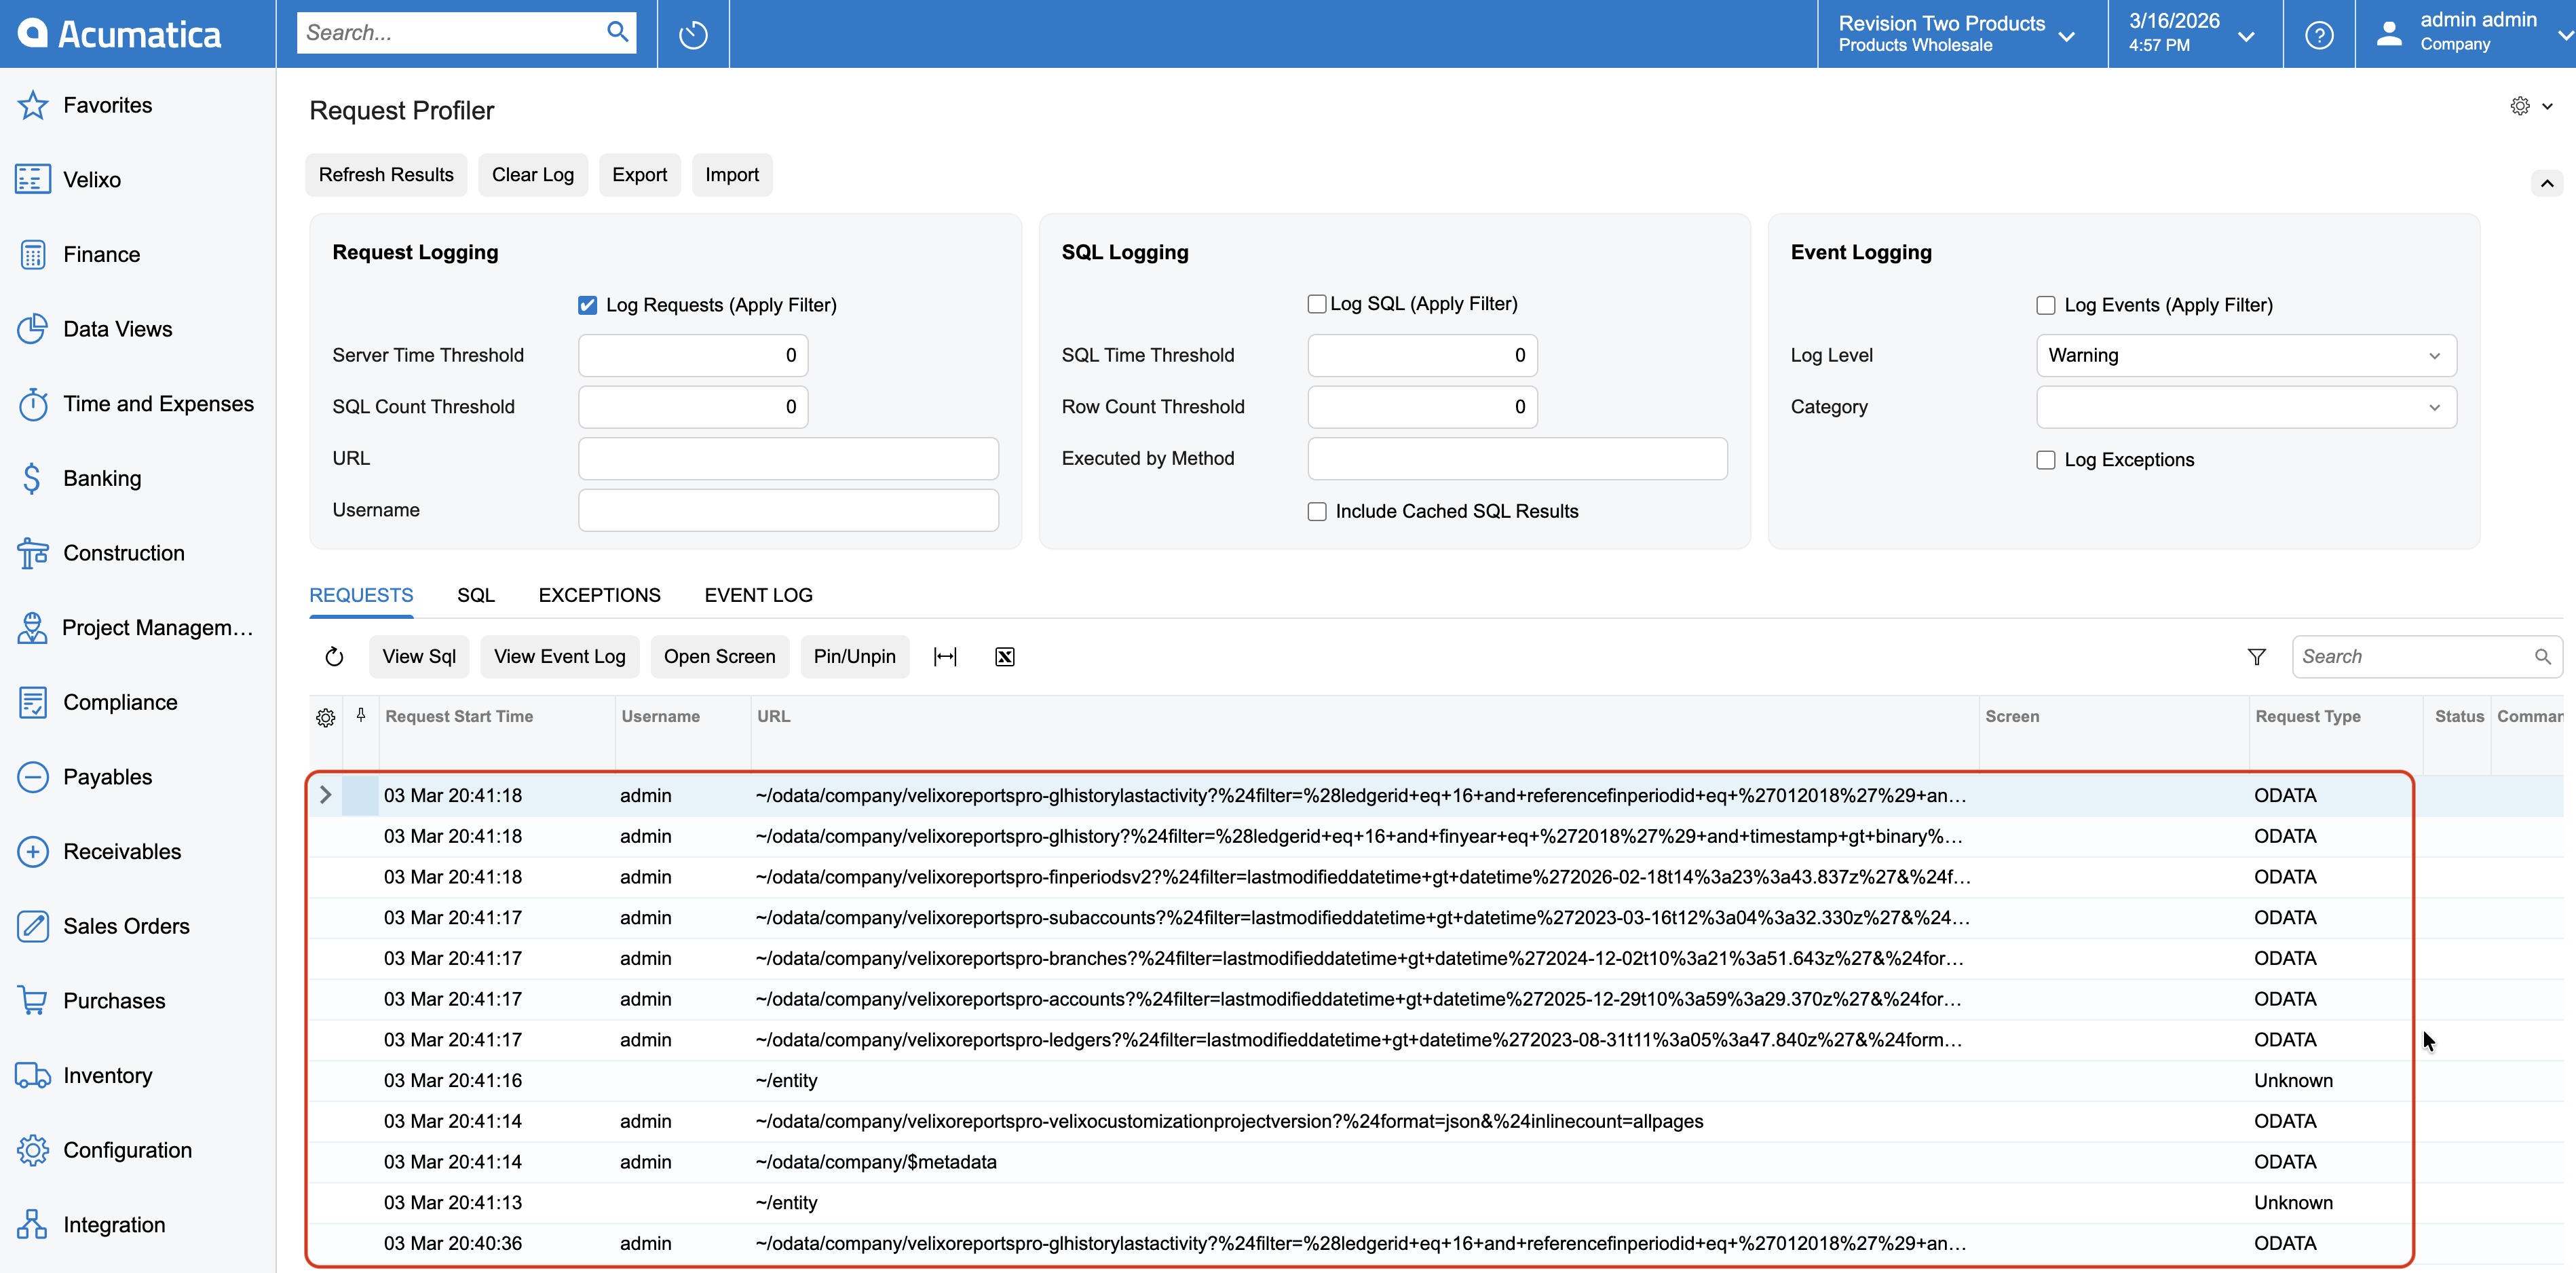Click the Banking sidebar icon
This screenshot has height=1273, width=2576.
click(32, 479)
